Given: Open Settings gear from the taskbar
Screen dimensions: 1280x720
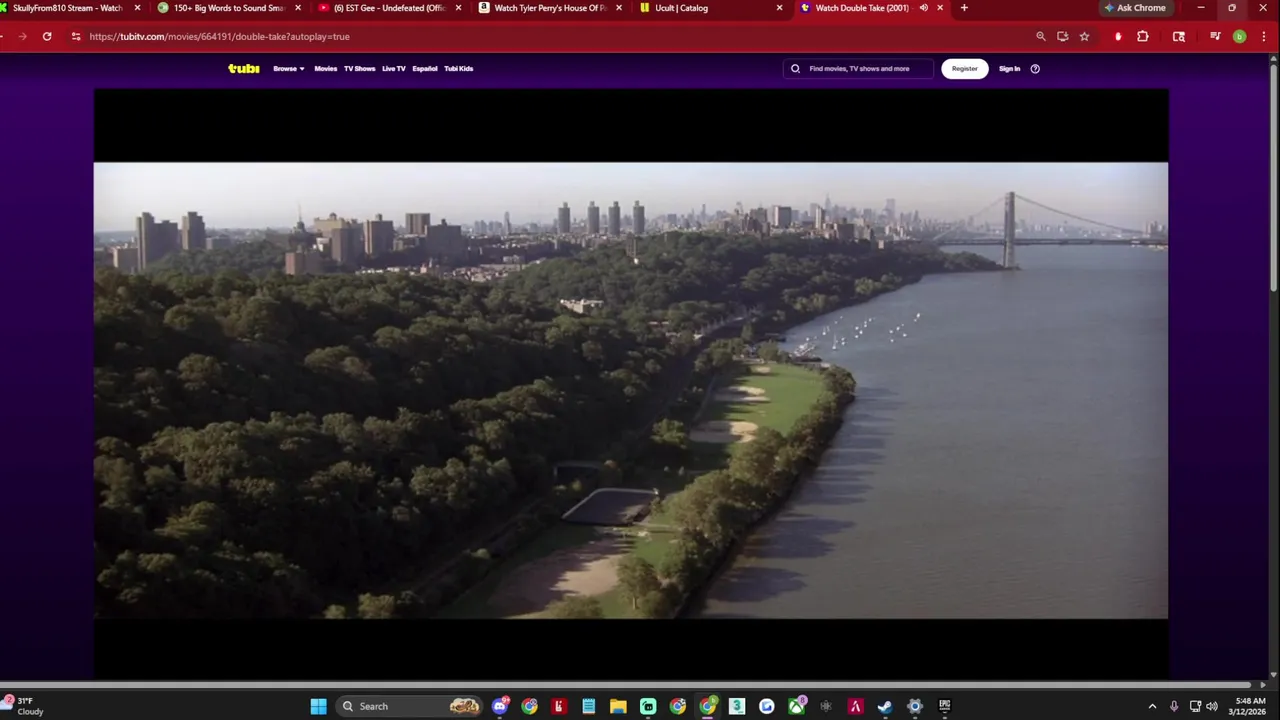Looking at the screenshot, I should tap(915, 706).
